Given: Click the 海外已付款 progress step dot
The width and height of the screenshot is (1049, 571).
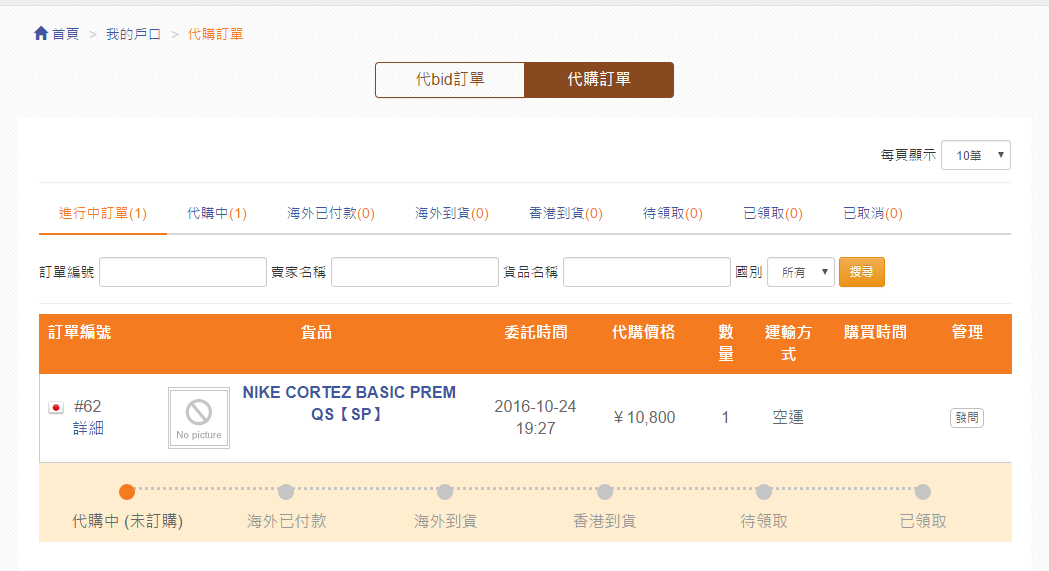Looking at the screenshot, I should point(286,492).
